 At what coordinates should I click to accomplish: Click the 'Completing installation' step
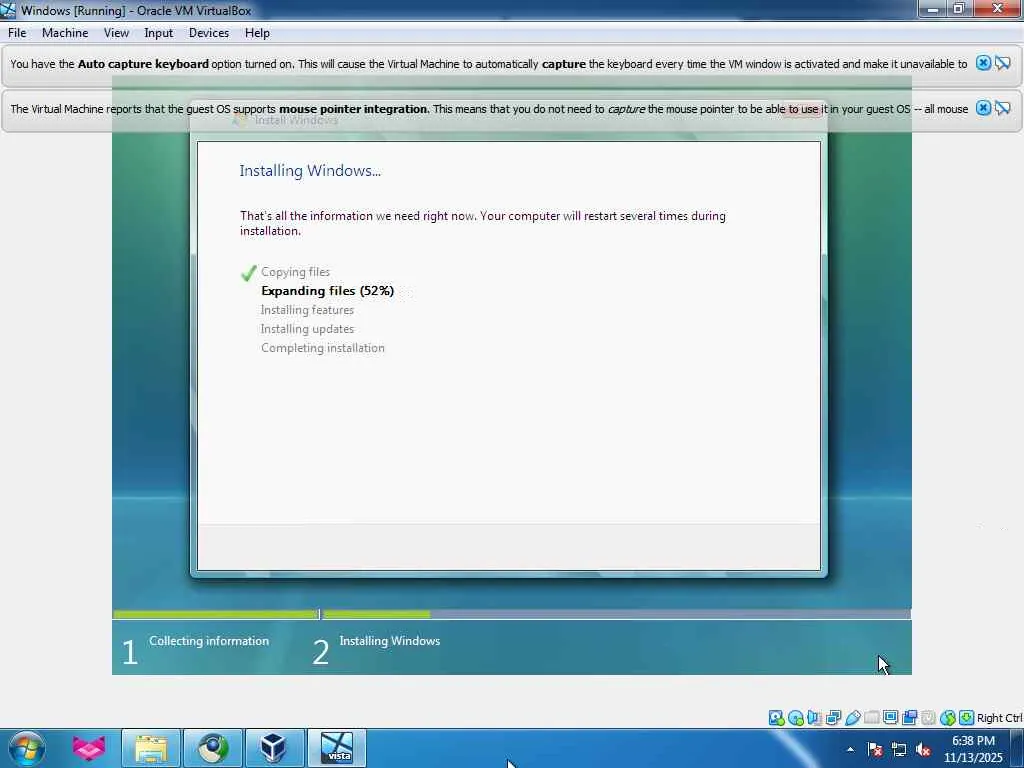(323, 348)
